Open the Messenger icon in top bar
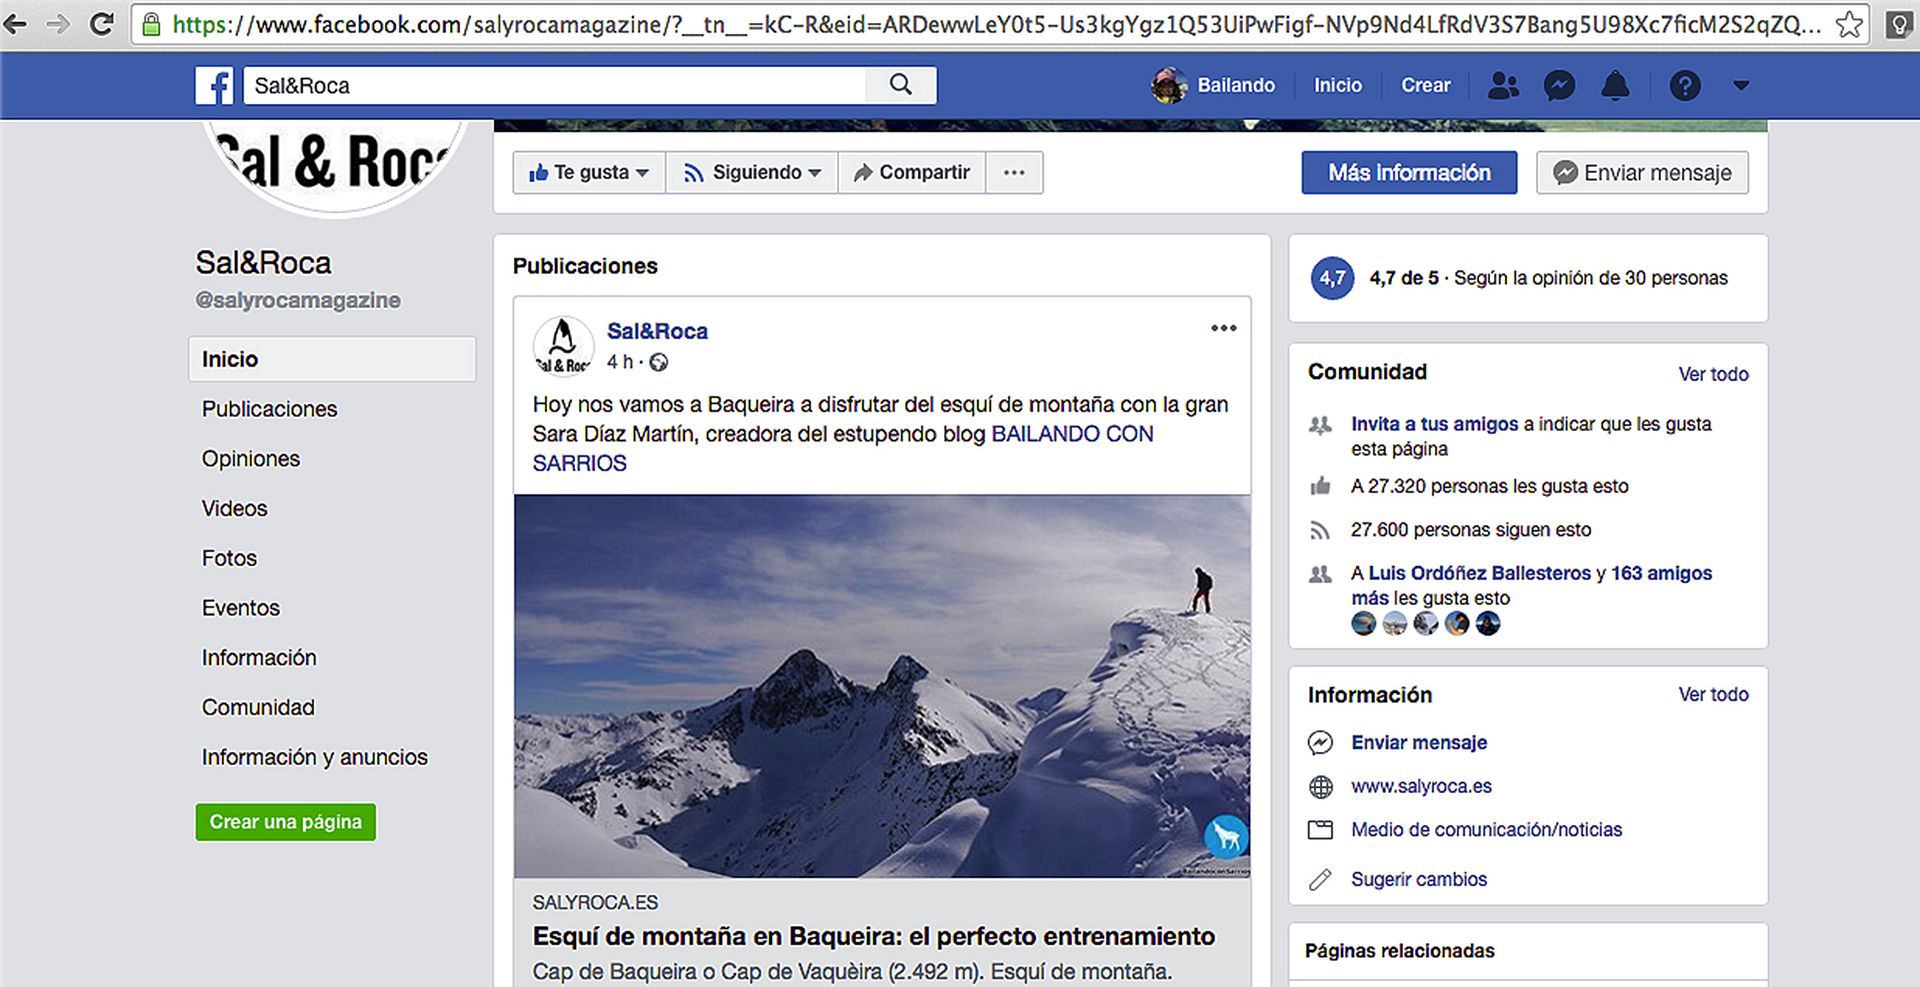This screenshot has width=1920, height=987. pyautogui.click(x=1559, y=86)
